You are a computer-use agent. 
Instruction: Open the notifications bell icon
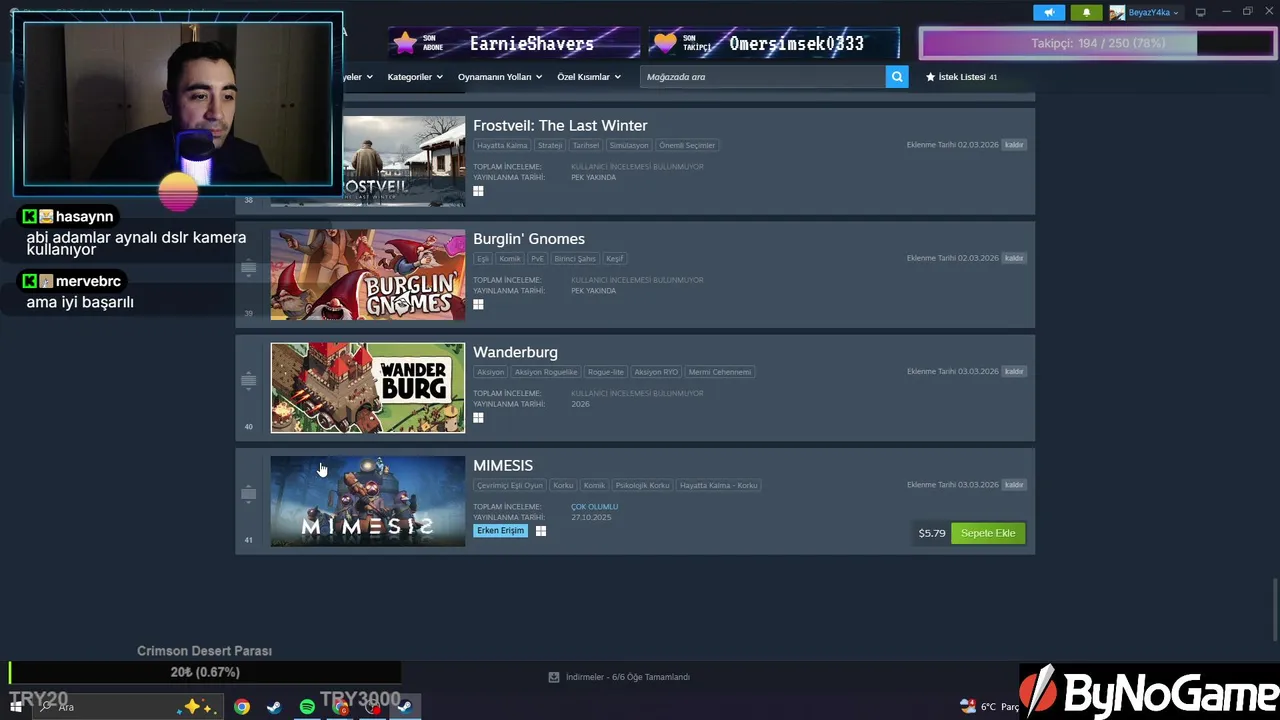point(1086,12)
